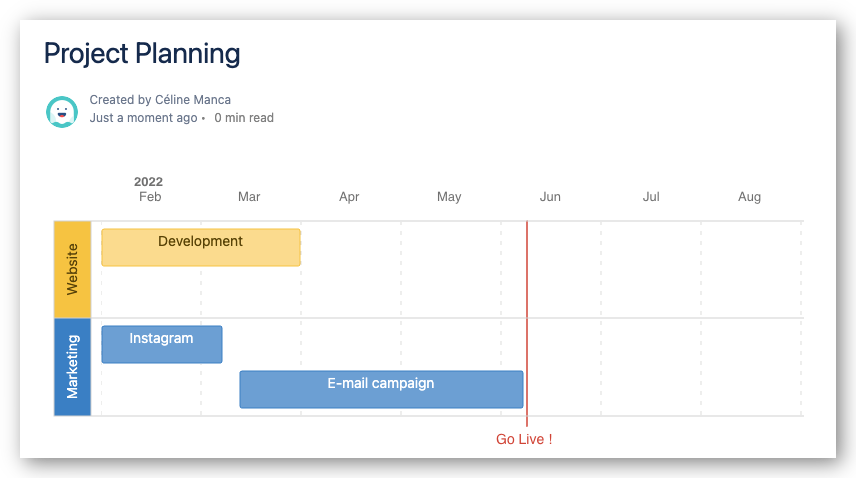Click the Apr month label
The width and height of the screenshot is (856, 478).
pyautogui.click(x=349, y=197)
